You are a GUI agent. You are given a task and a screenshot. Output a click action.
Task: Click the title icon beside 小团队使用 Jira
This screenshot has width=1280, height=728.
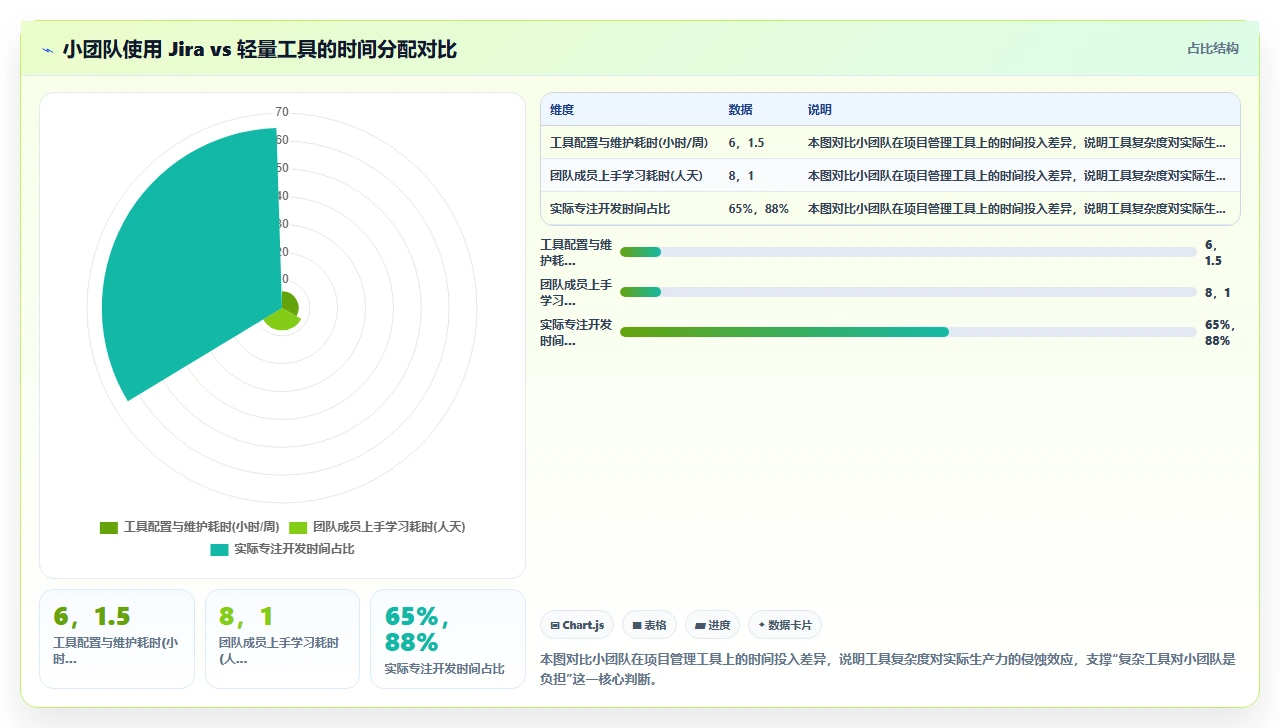click(47, 50)
